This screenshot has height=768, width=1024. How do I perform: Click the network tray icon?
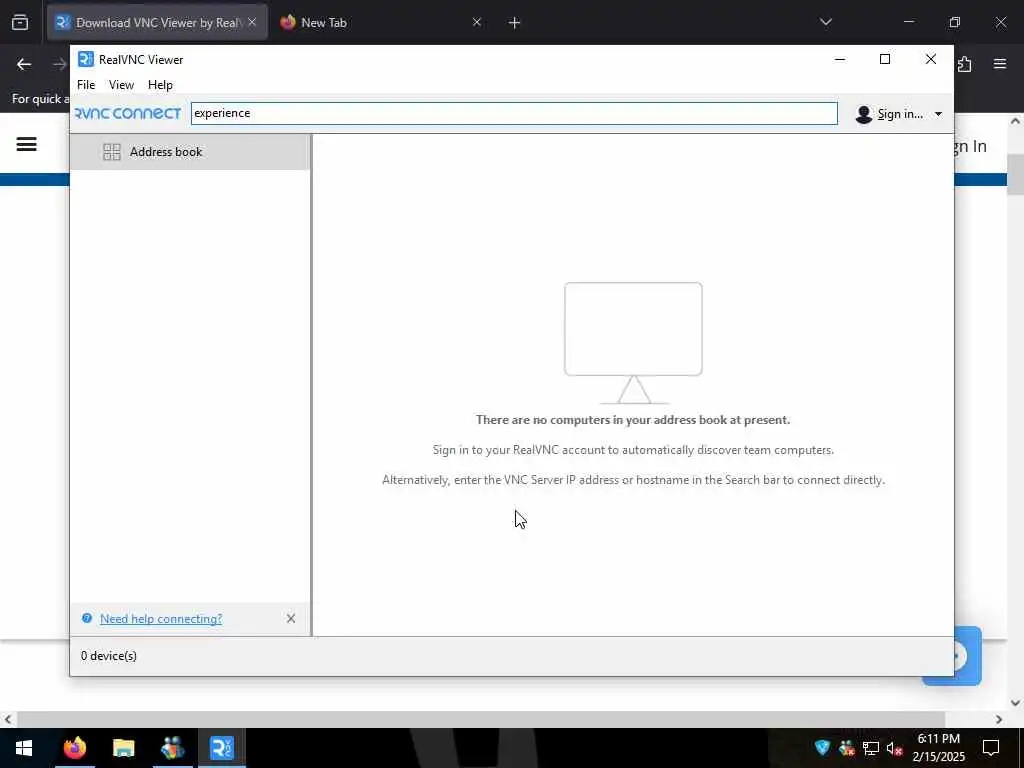pyautogui.click(x=871, y=748)
